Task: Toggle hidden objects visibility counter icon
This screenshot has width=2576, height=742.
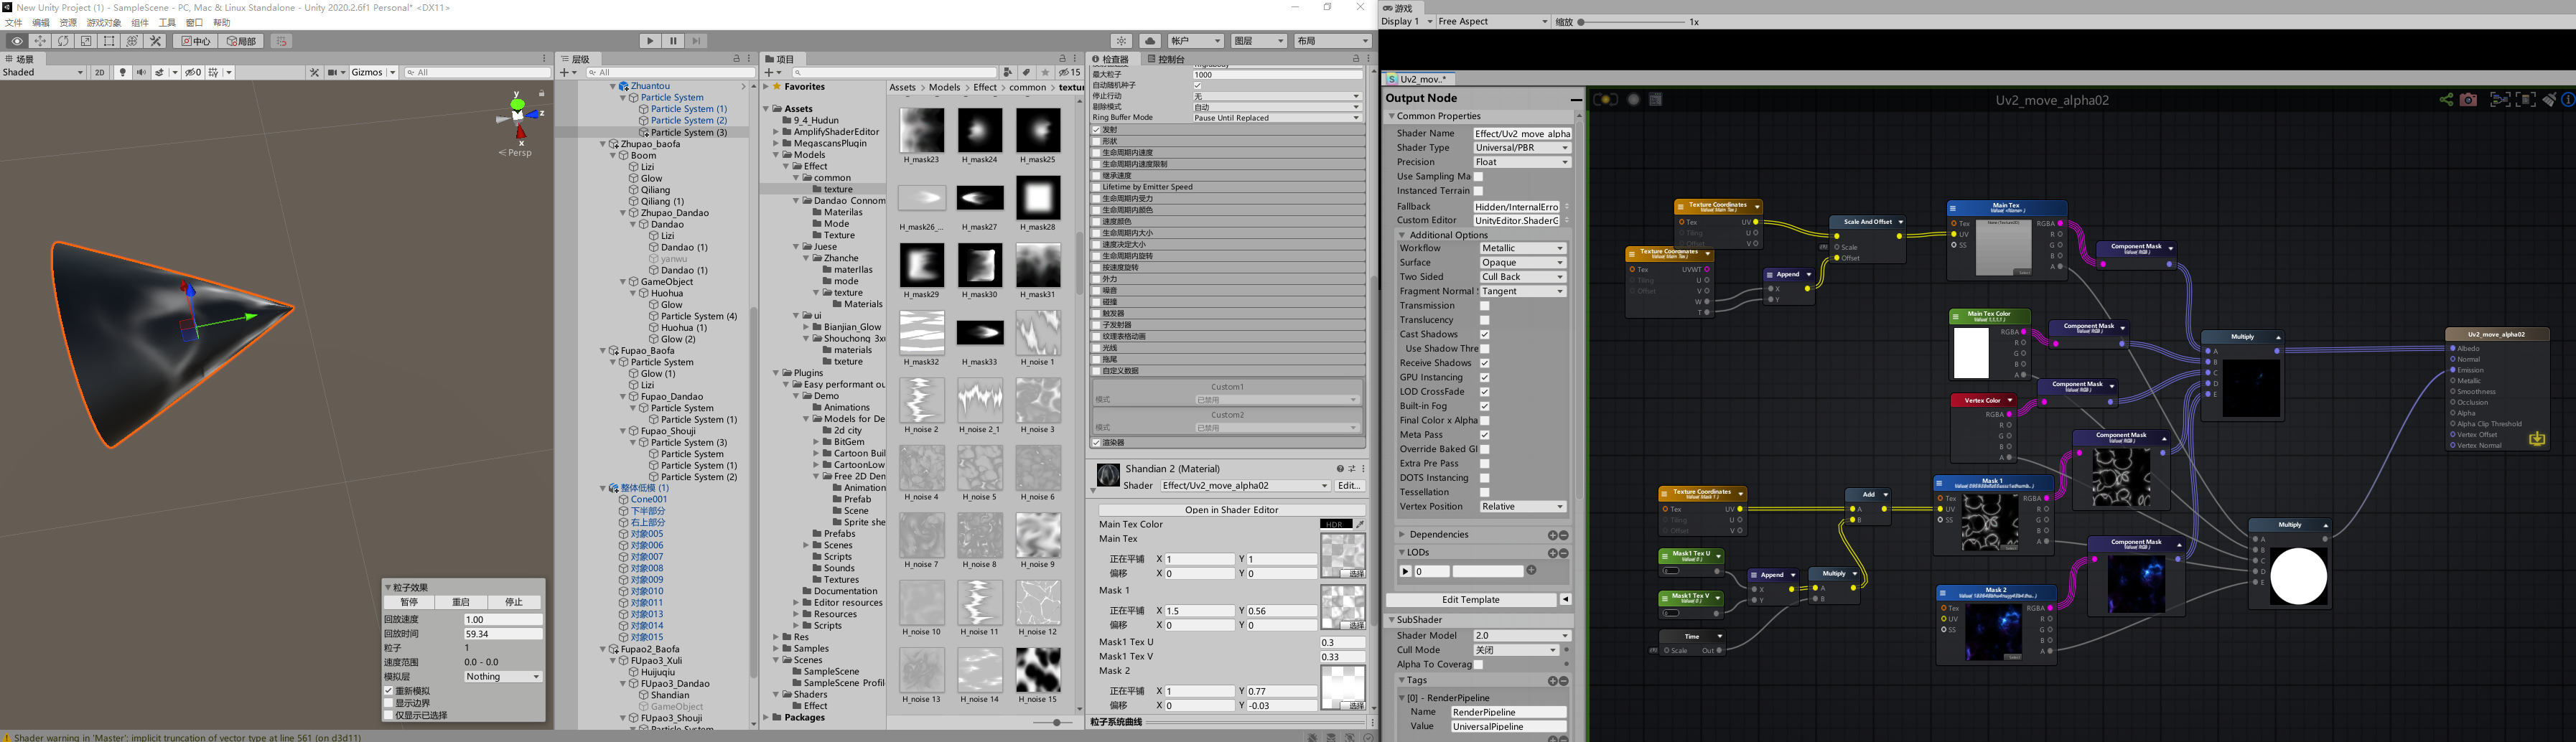Action: (193, 72)
